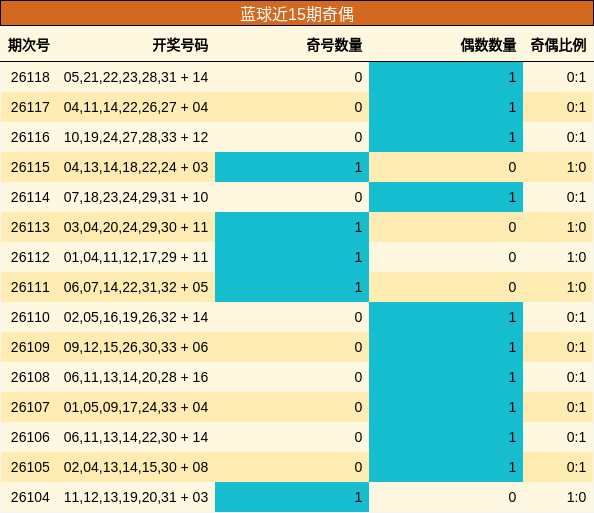Click the 1:0 ratio in row 26112
Viewport: 594px width, 513px height.
point(576,257)
